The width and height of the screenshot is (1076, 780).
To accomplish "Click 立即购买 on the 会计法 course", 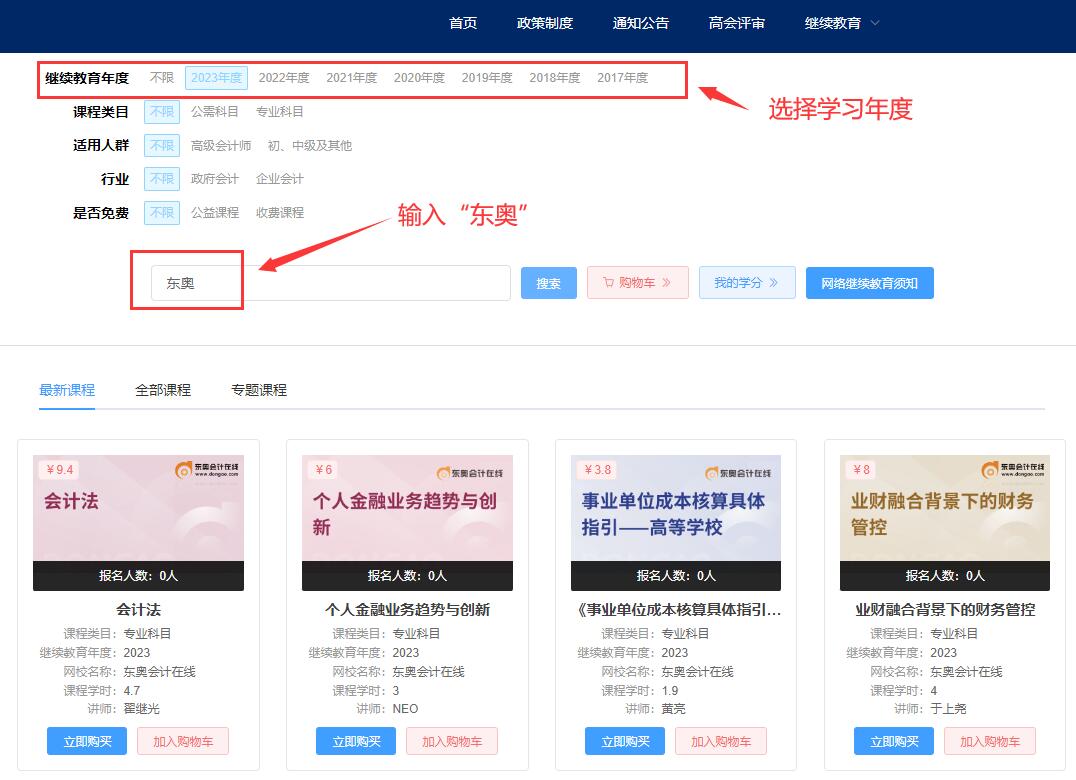I will [87, 741].
